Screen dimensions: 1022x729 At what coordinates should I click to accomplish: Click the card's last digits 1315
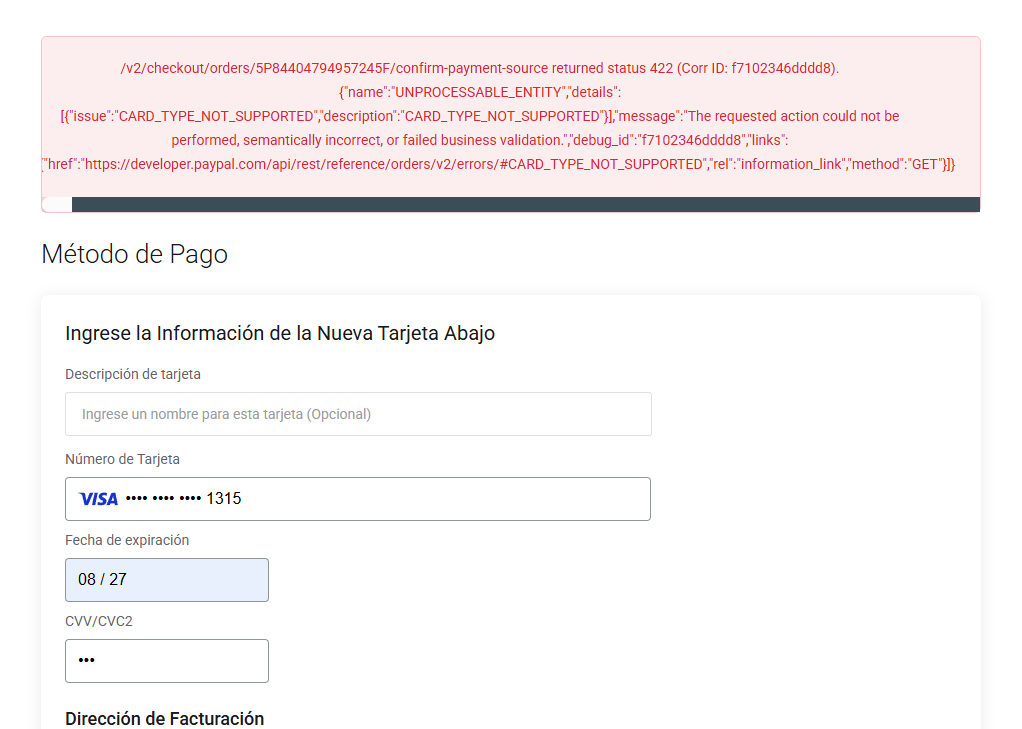[x=224, y=499]
